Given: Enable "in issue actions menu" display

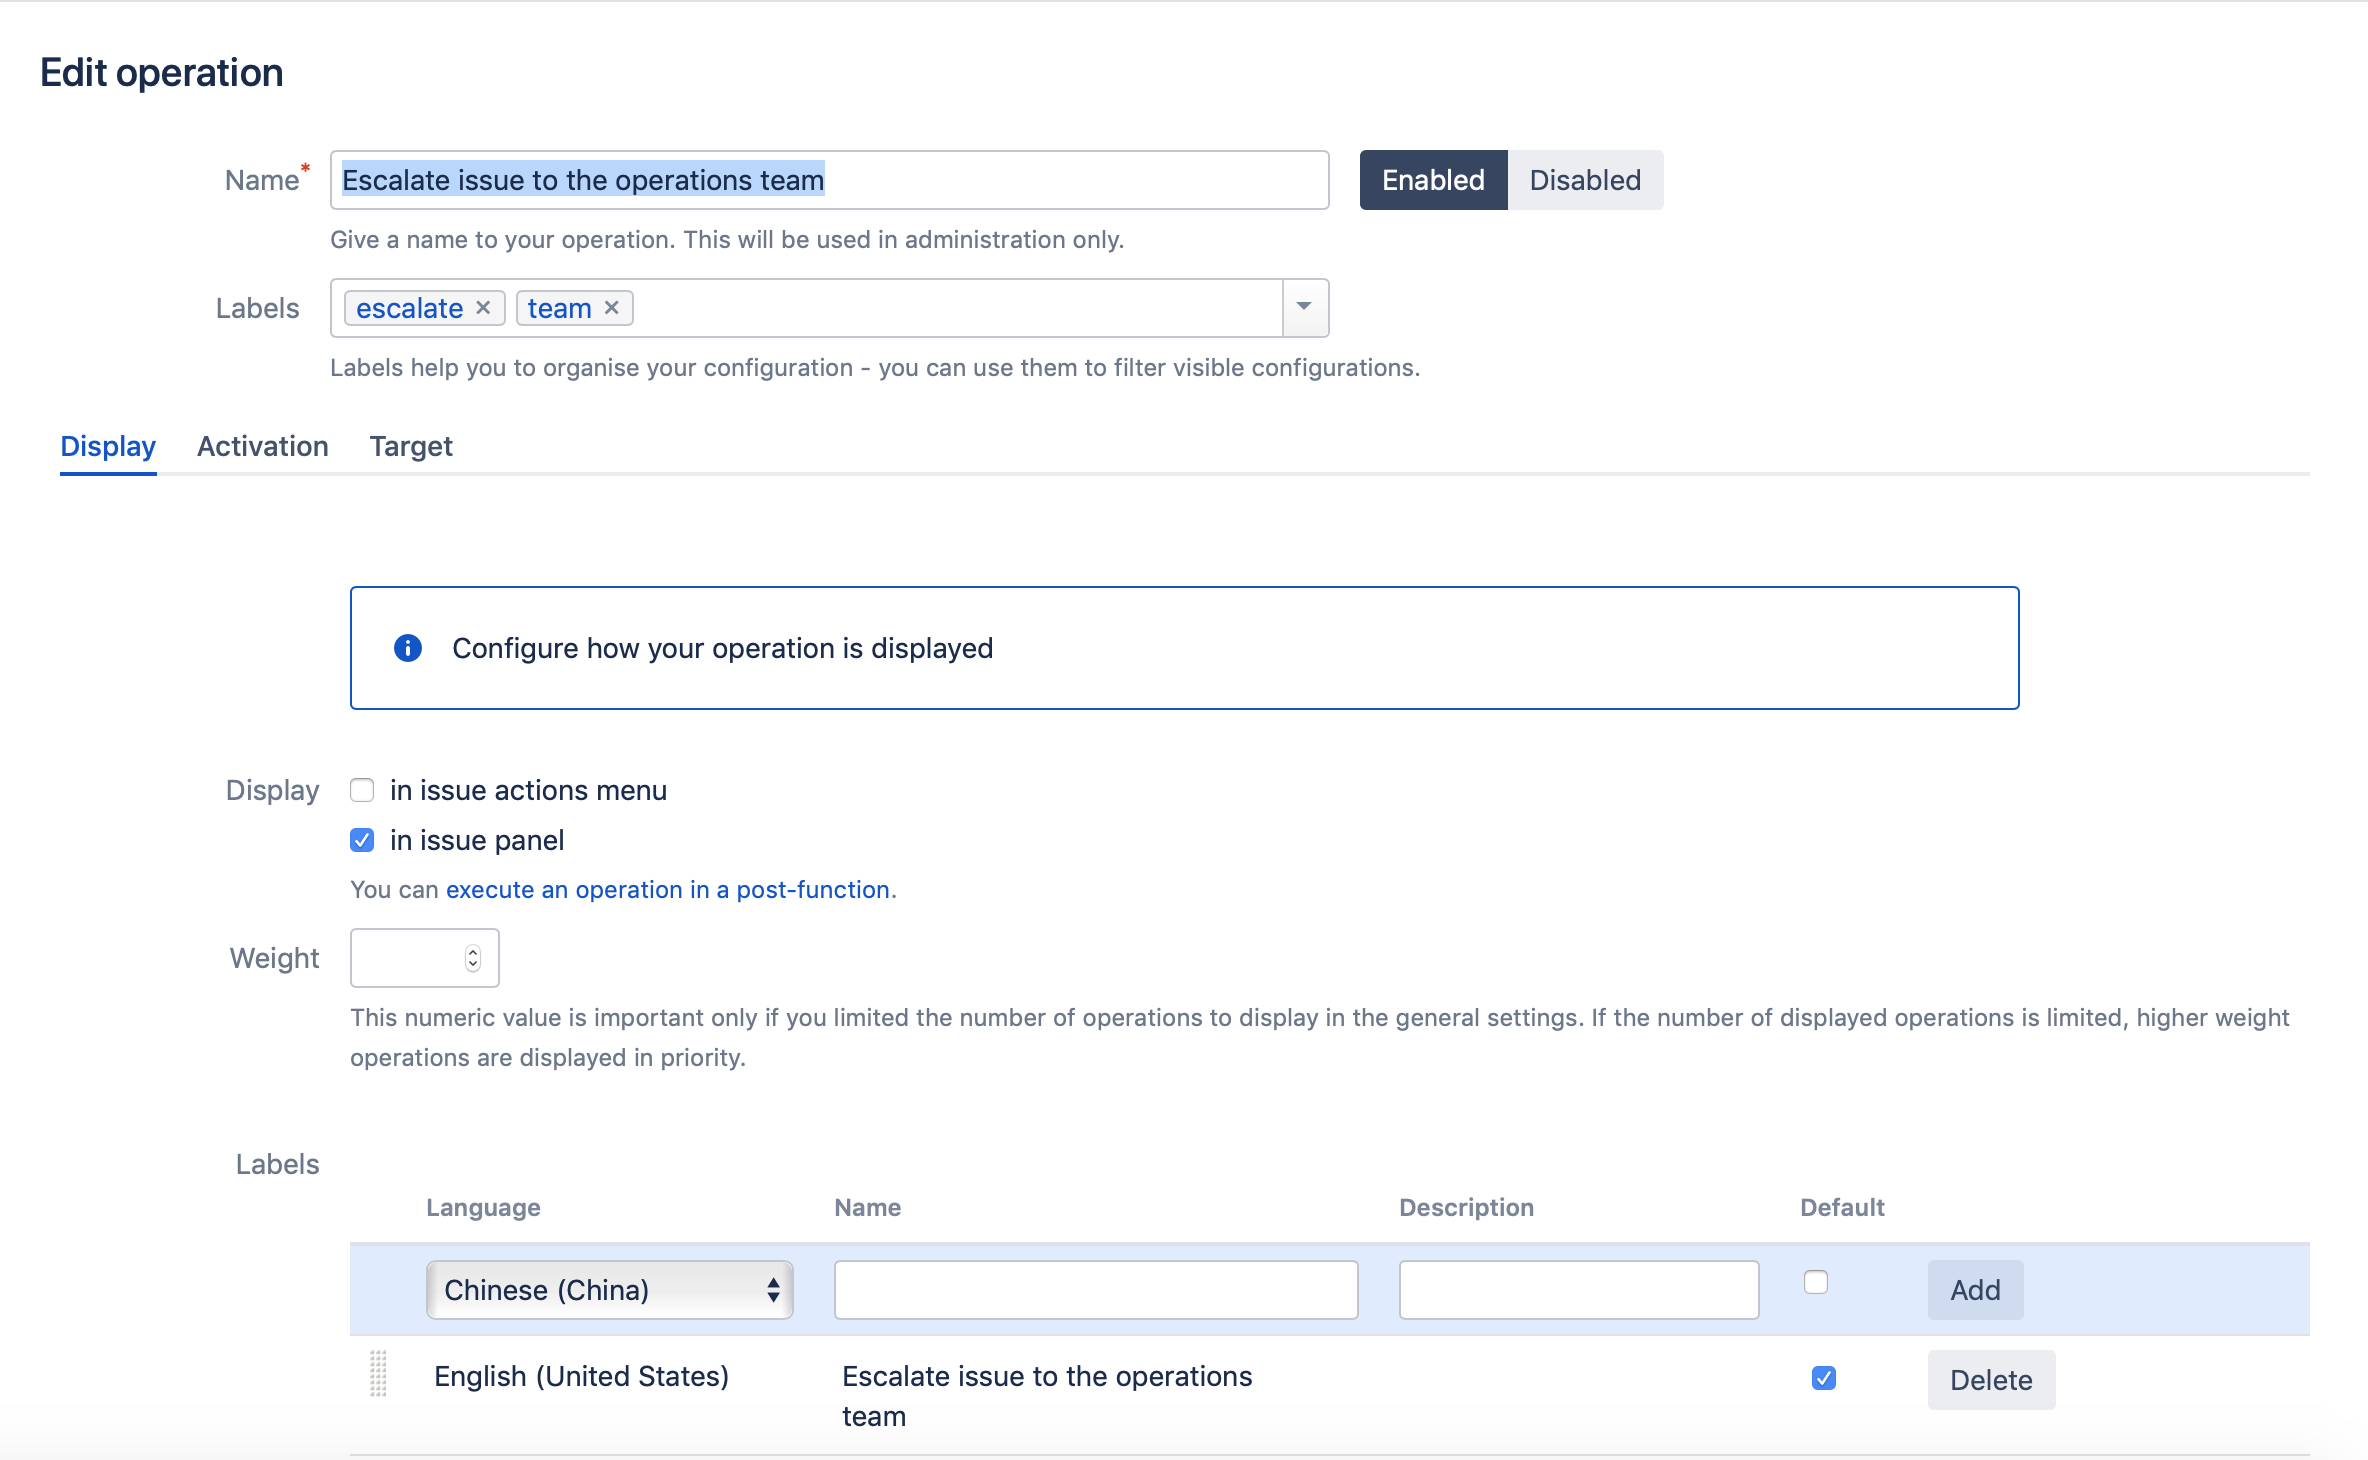Looking at the screenshot, I should tap(361, 790).
